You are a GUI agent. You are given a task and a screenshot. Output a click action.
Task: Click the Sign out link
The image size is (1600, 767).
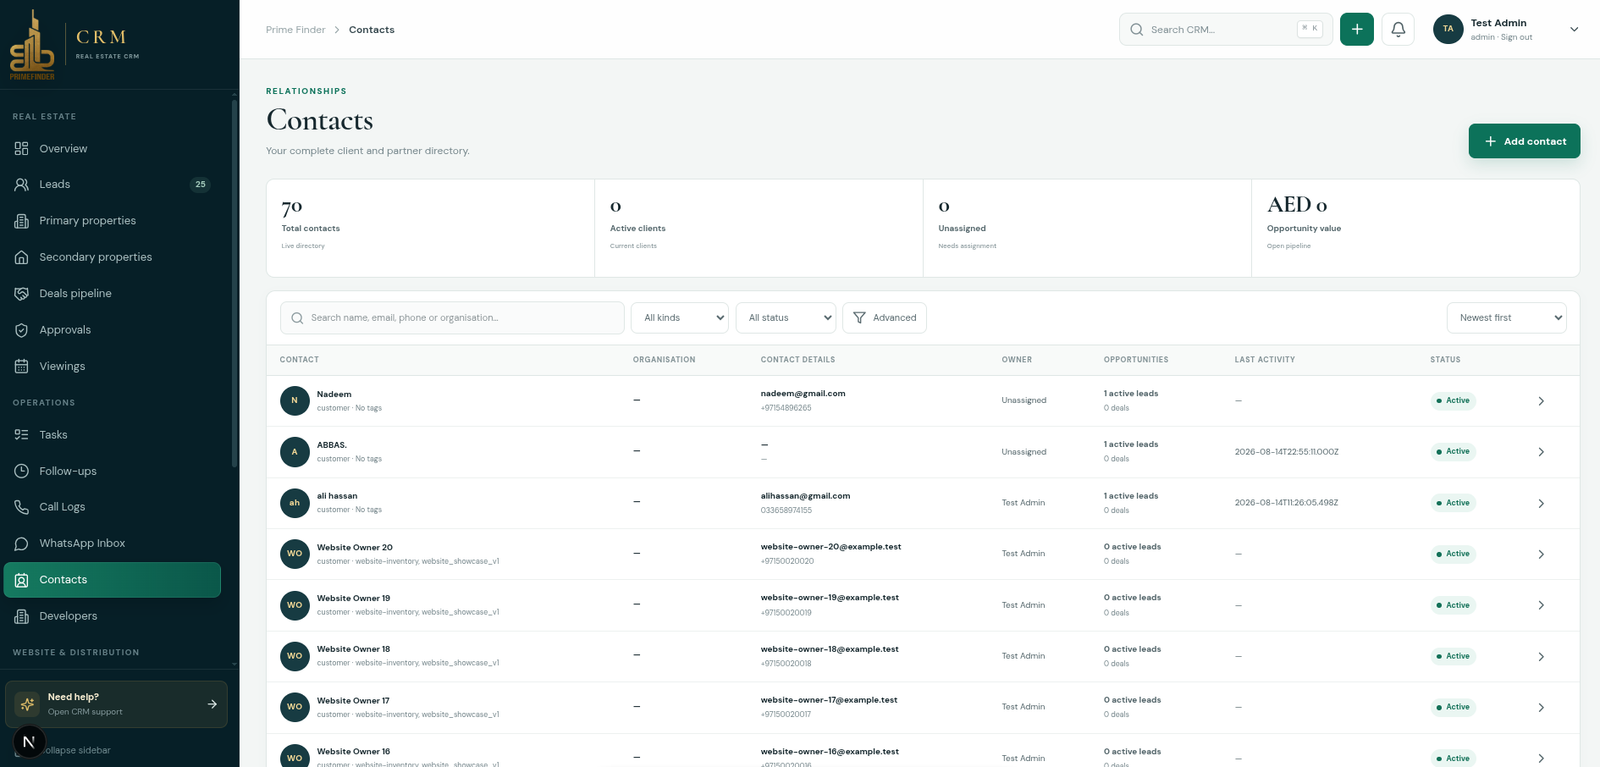pos(1516,38)
